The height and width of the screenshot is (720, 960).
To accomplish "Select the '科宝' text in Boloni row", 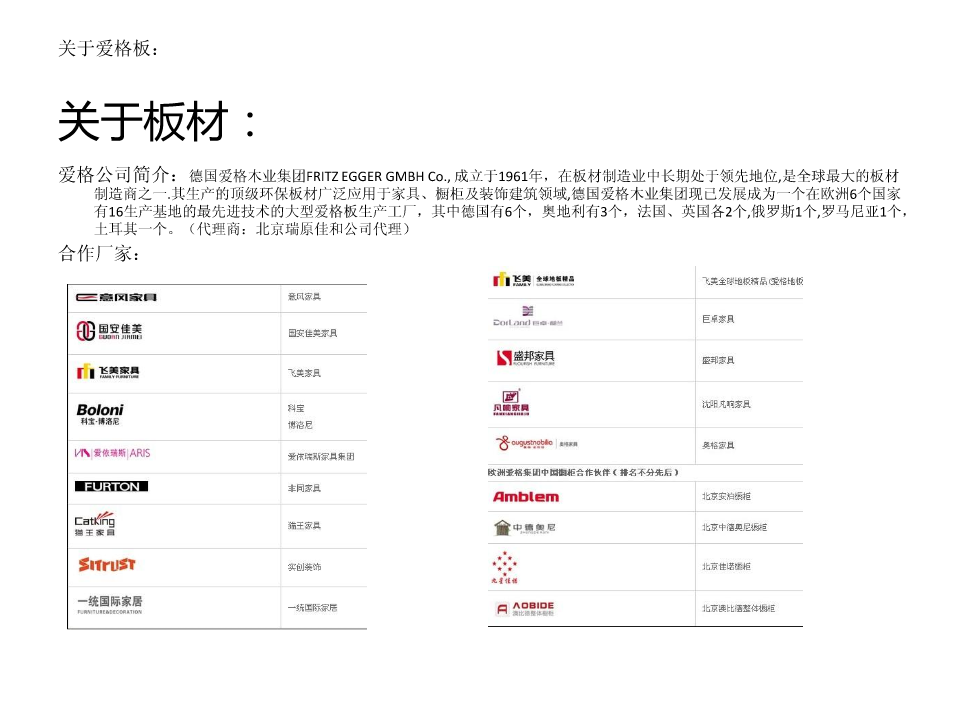I will pos(296,408).
